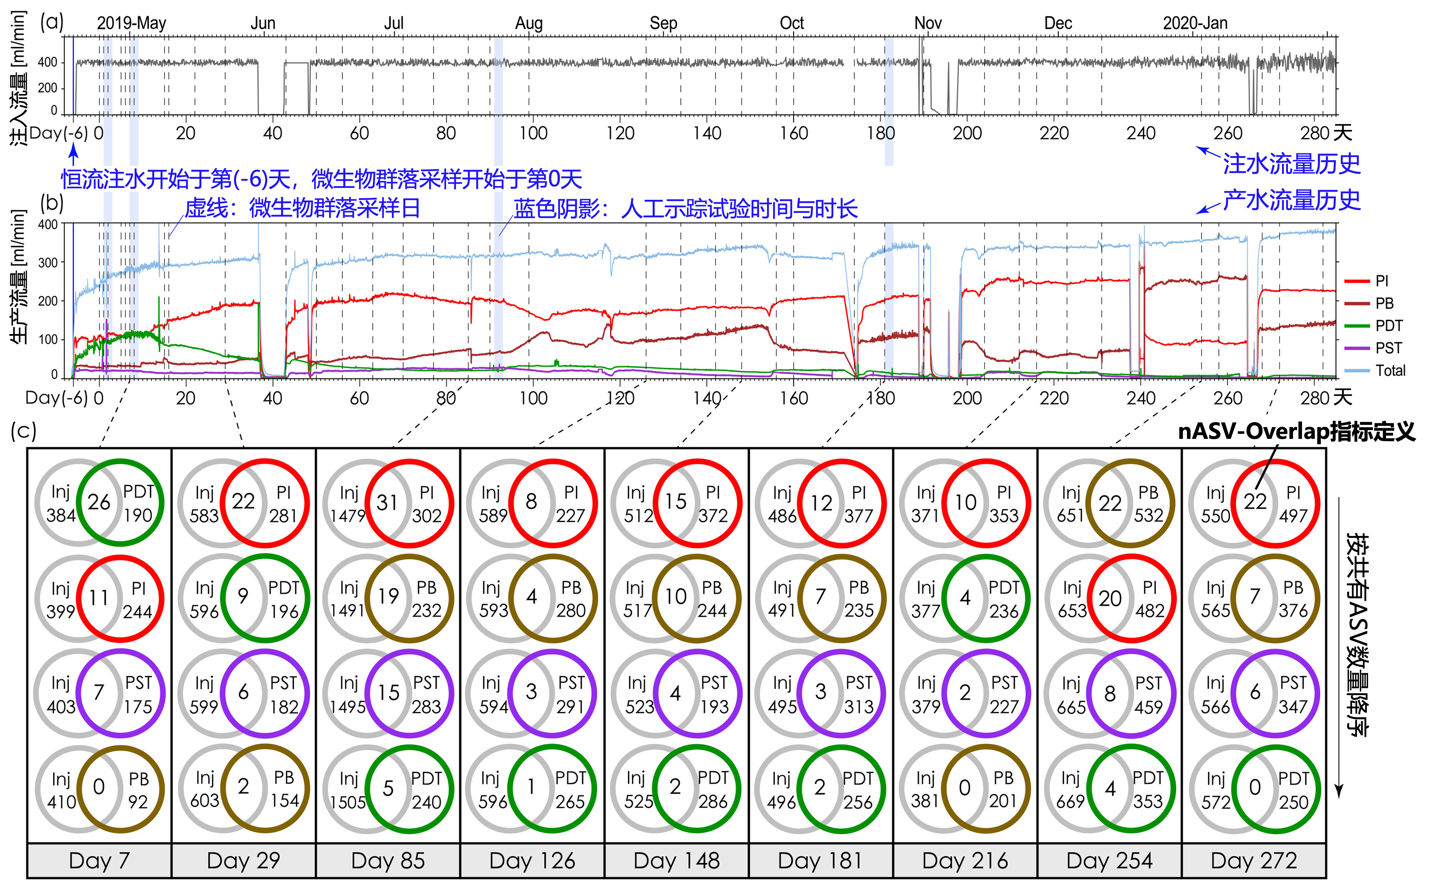Click the Inj 1505 Venn diagram
The image size is (1430, 889).
[x=387, y=789]
